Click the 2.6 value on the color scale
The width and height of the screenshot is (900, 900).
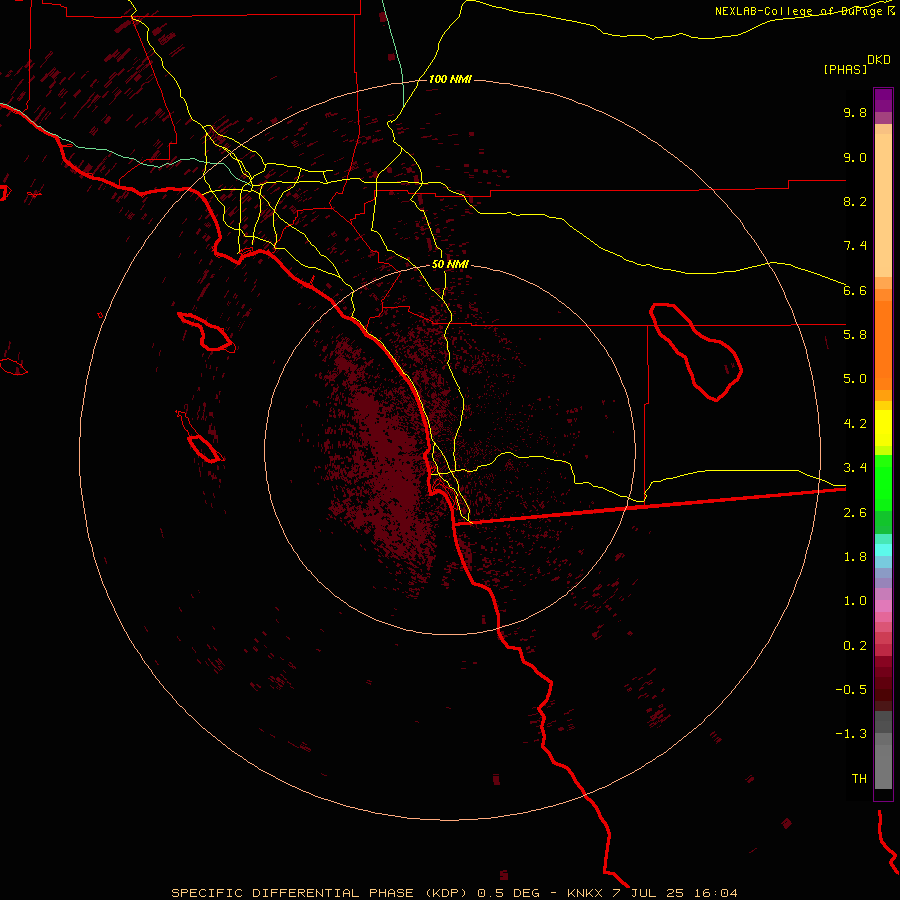855,513
